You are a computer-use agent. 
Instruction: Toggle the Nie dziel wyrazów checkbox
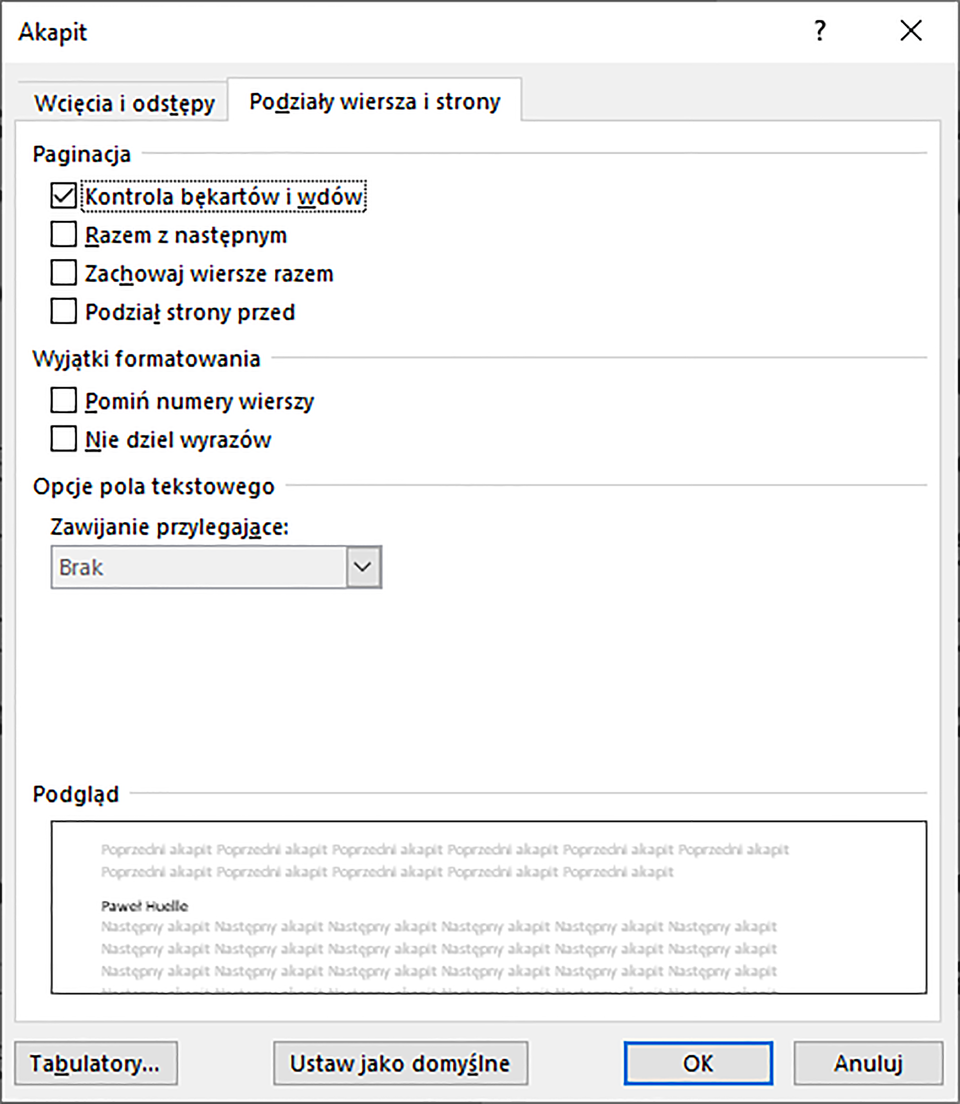coord(64,440)
